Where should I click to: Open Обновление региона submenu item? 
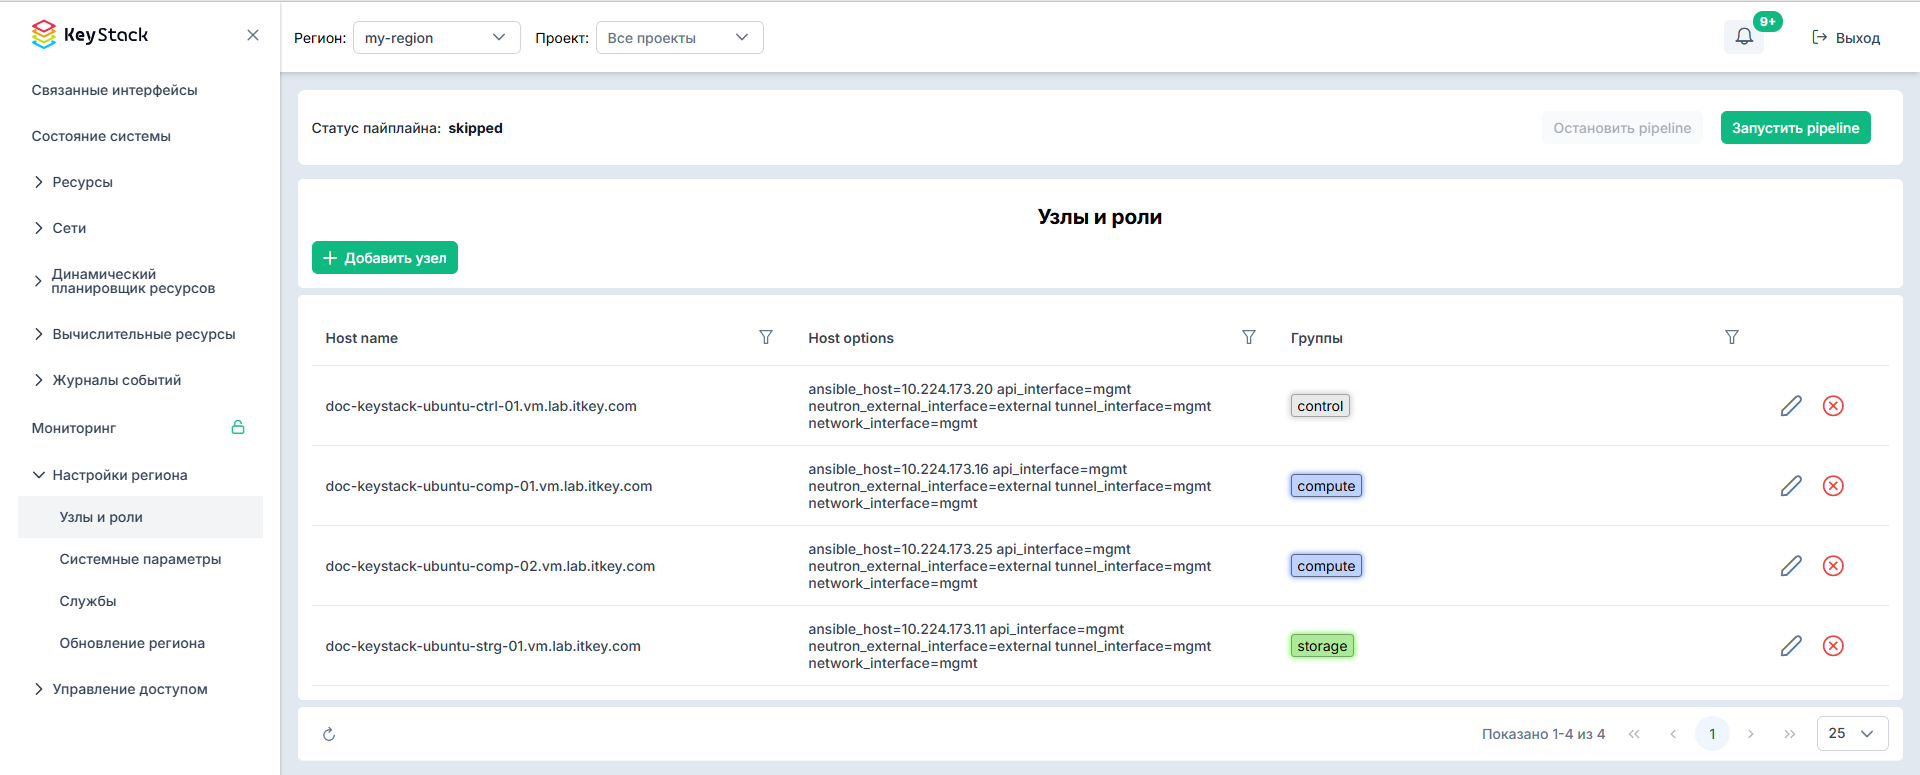pos(132,643)
